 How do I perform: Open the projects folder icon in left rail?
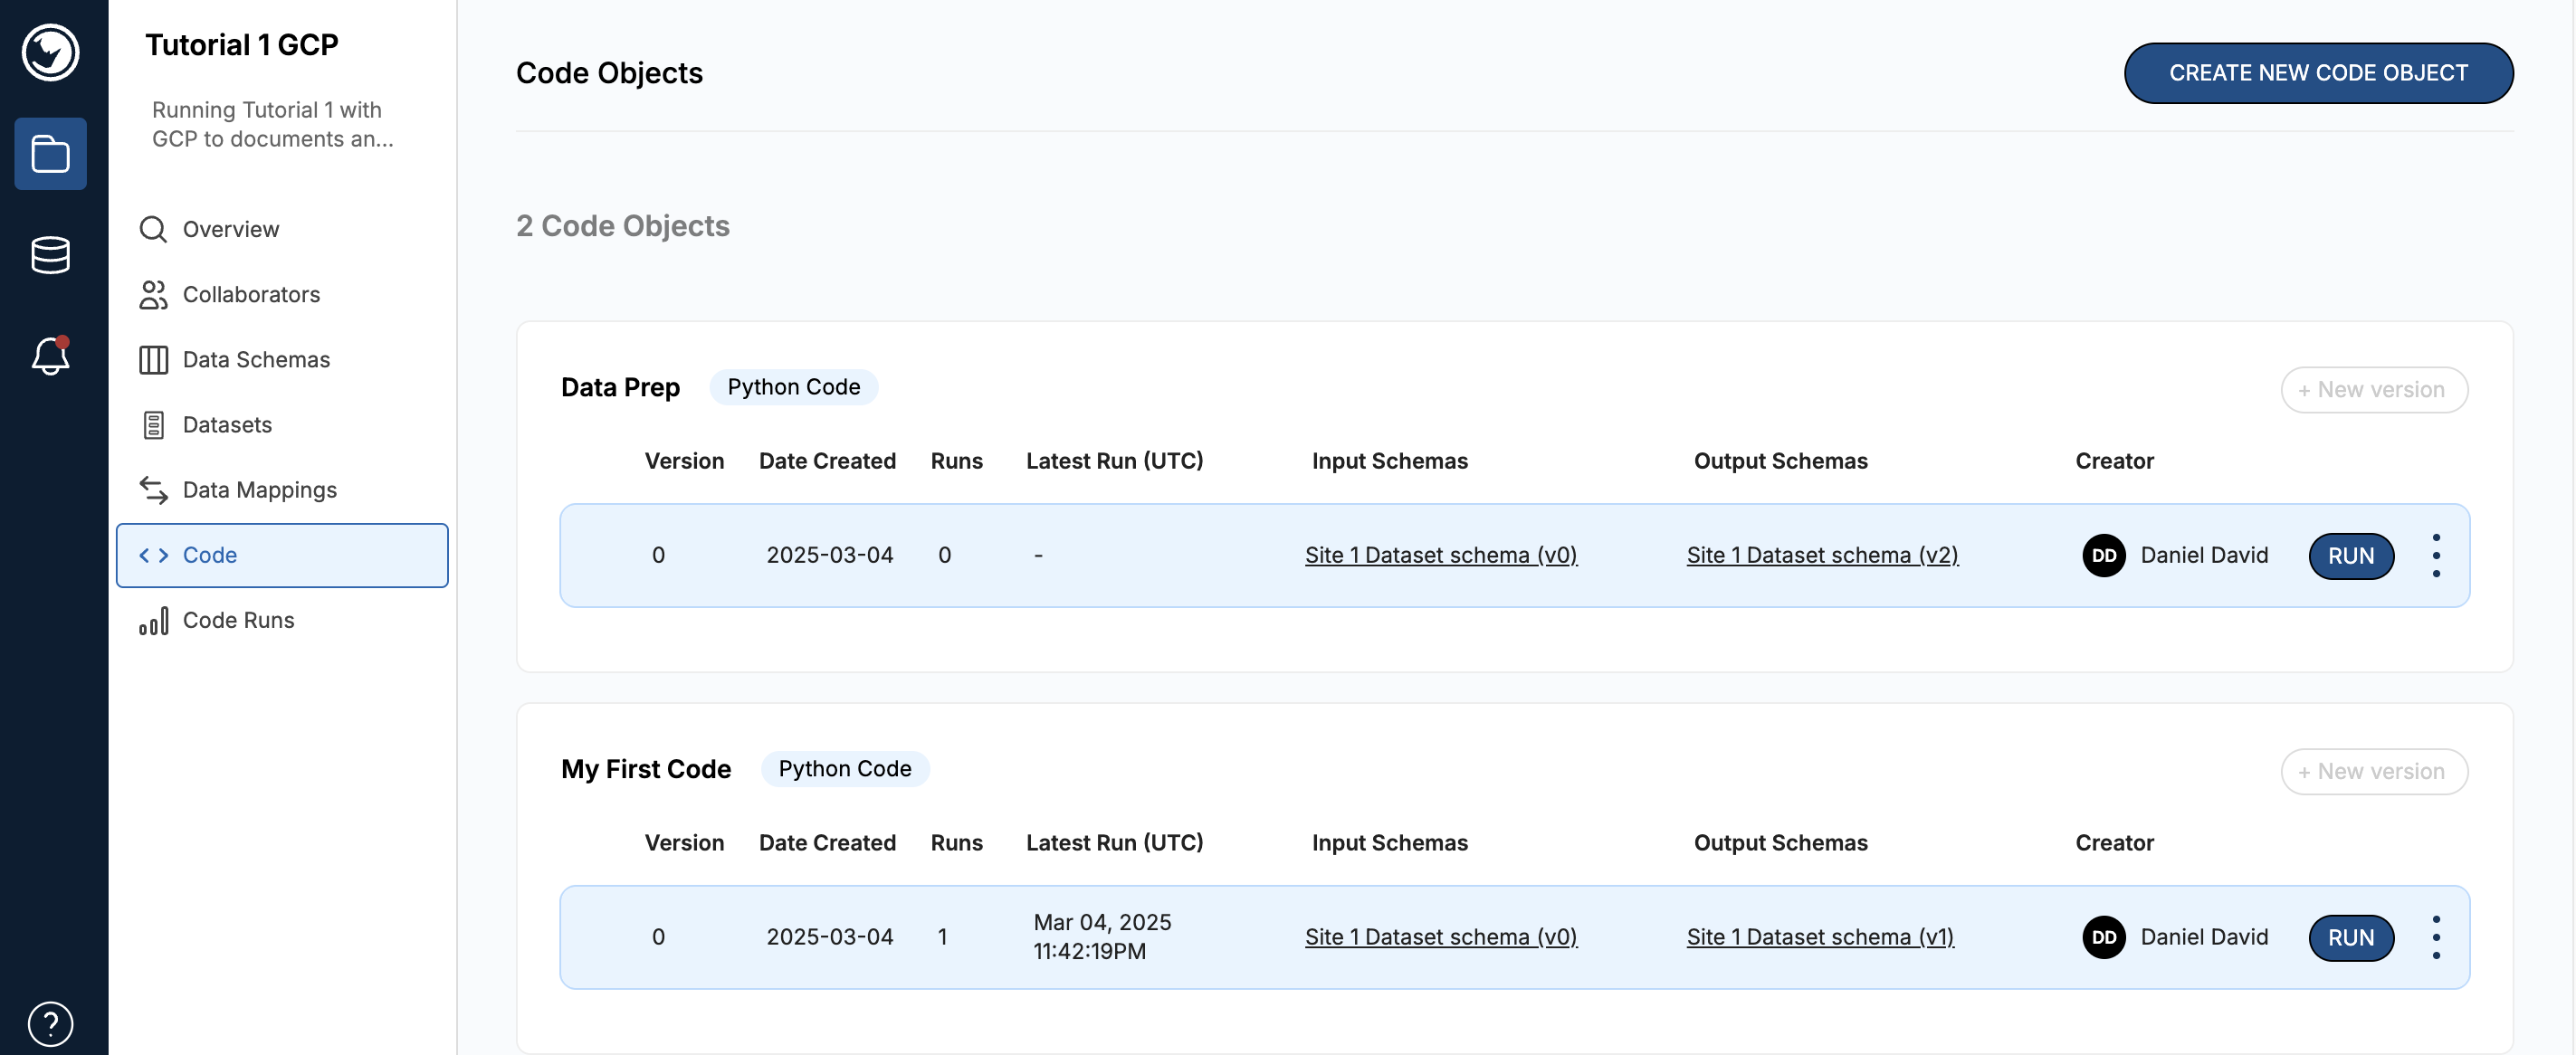pyautogui.click(x=50, y=154)
